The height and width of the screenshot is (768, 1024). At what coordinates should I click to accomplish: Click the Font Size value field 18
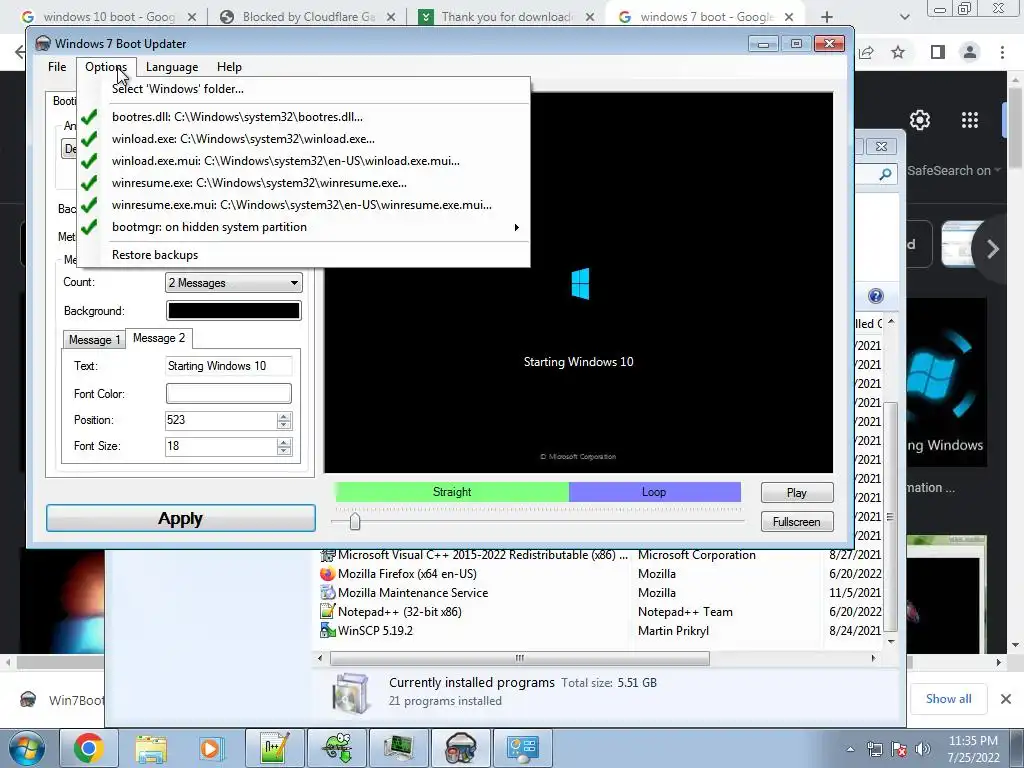(221, 446)
